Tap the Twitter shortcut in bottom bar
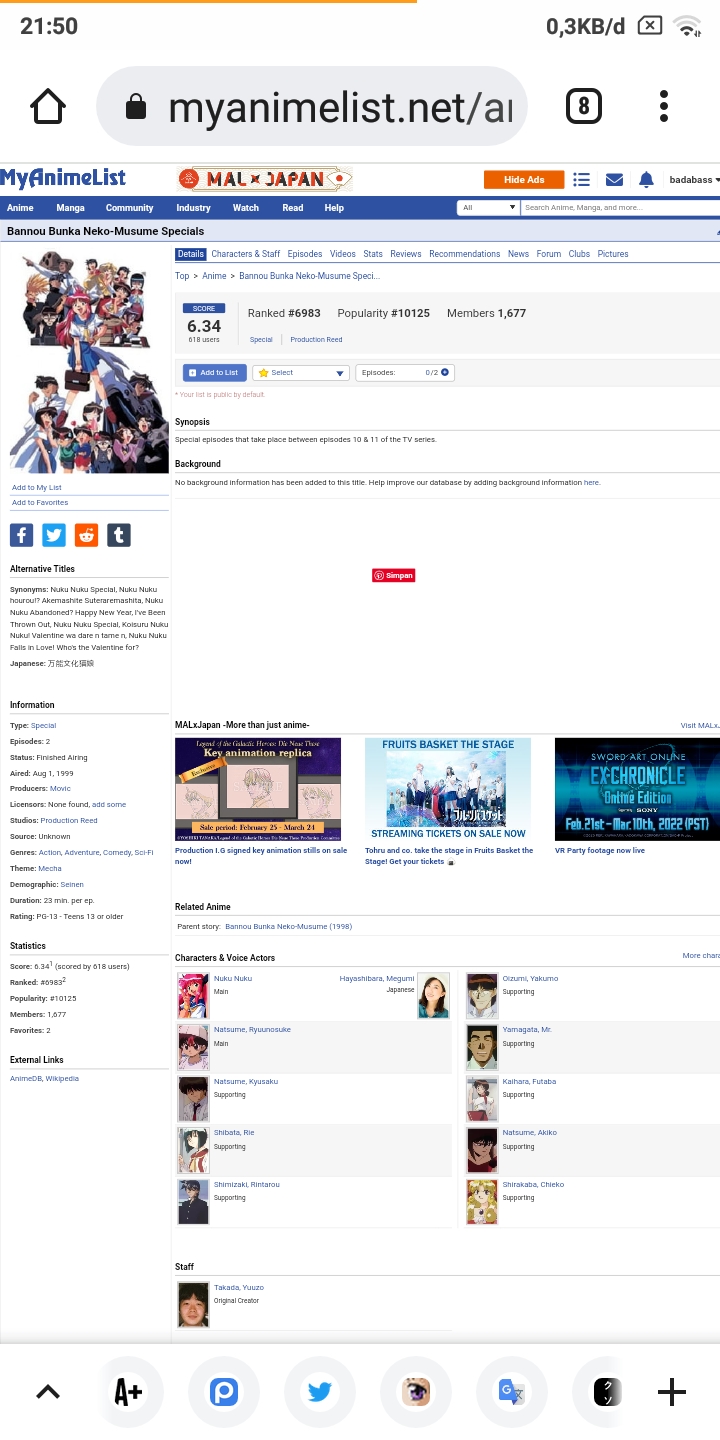 pos(320,1392)
